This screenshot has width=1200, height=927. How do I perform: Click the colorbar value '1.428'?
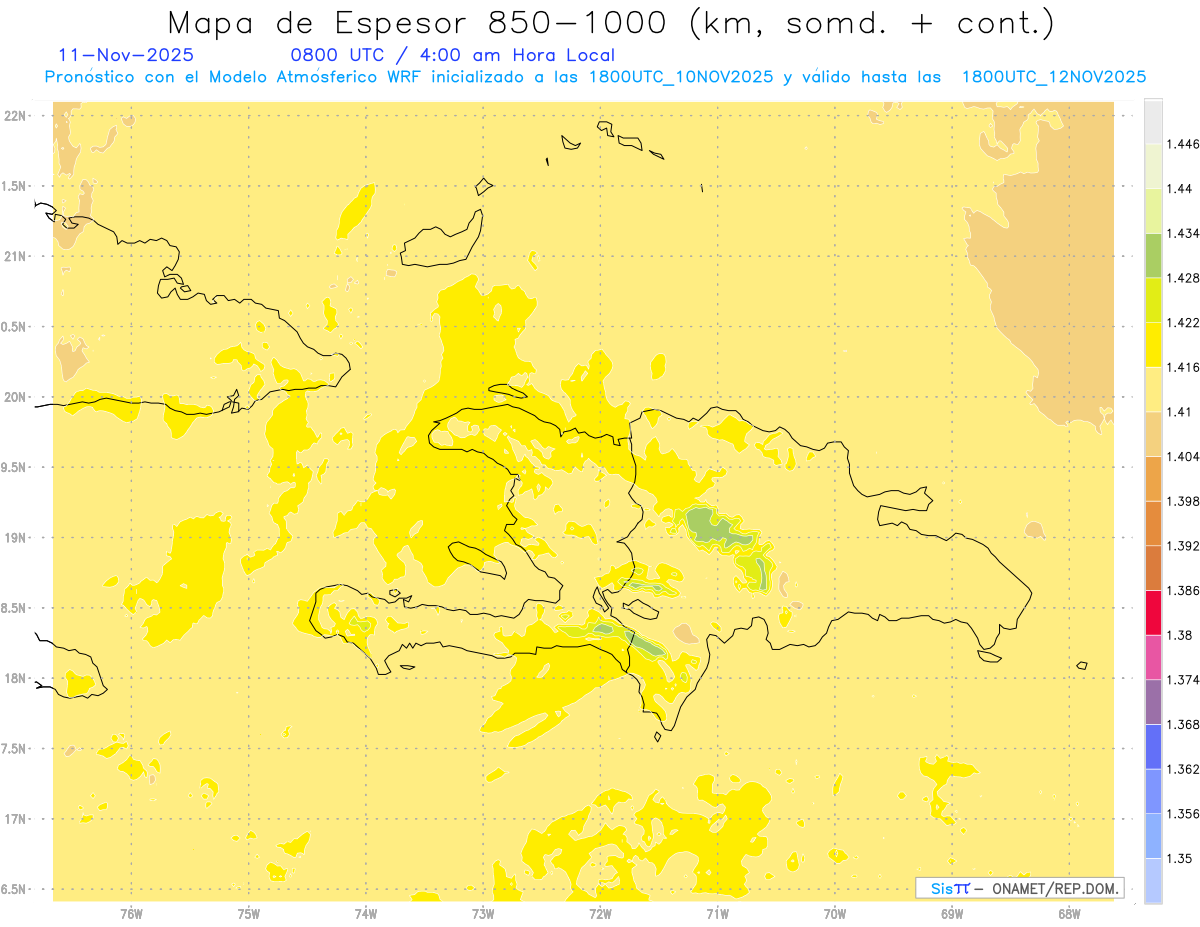(1182, 278)
